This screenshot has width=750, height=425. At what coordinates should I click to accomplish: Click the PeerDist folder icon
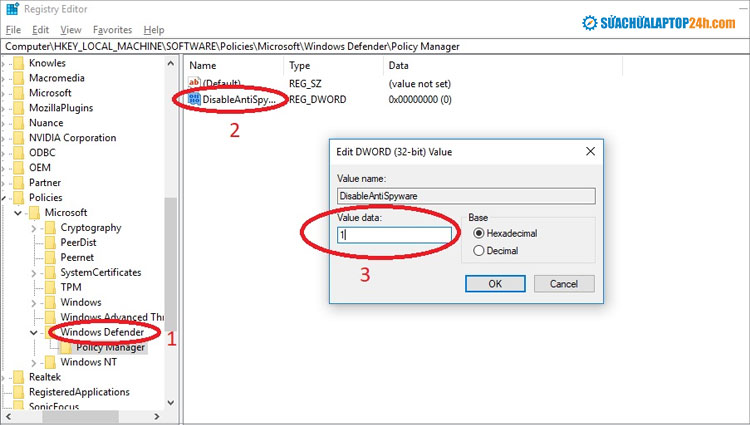(x=50, y=242)
